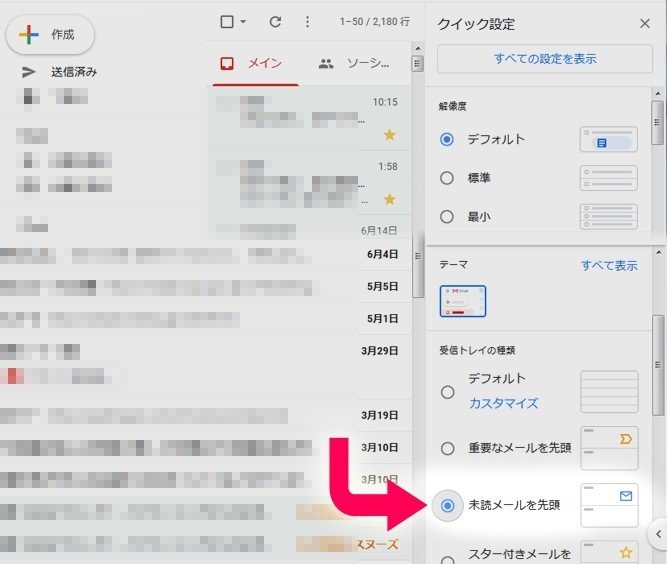
Task: Open the more options three-dot menu
Action: click(307, 22)
